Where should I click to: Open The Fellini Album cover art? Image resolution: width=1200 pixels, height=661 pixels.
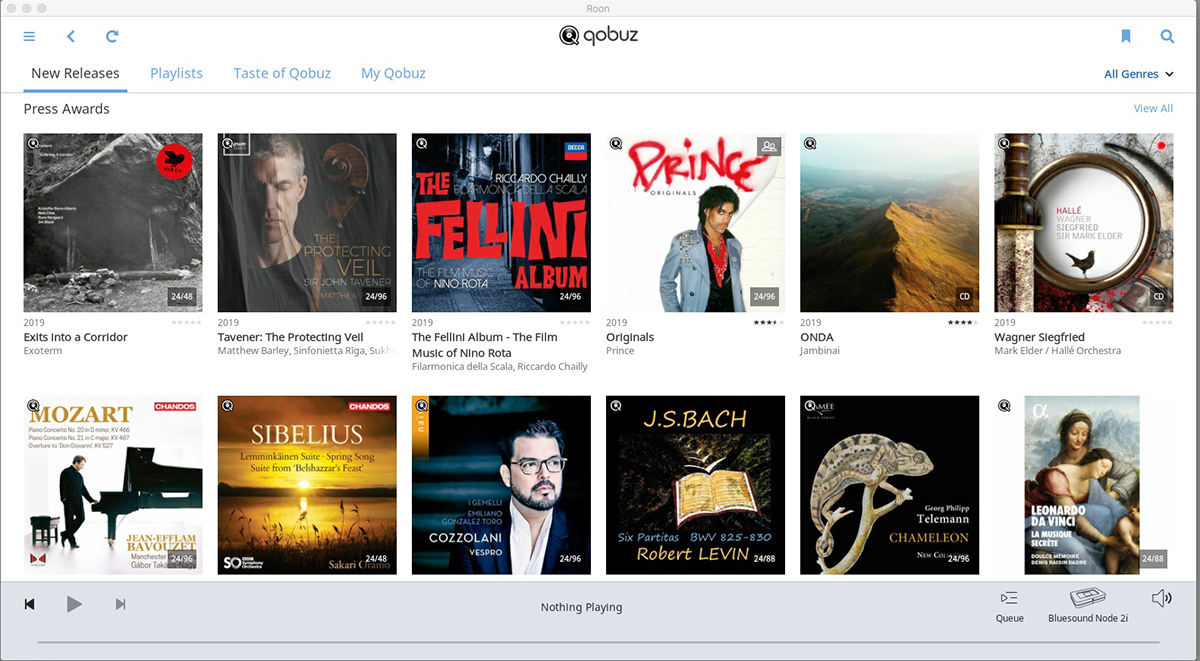[501, 223]
